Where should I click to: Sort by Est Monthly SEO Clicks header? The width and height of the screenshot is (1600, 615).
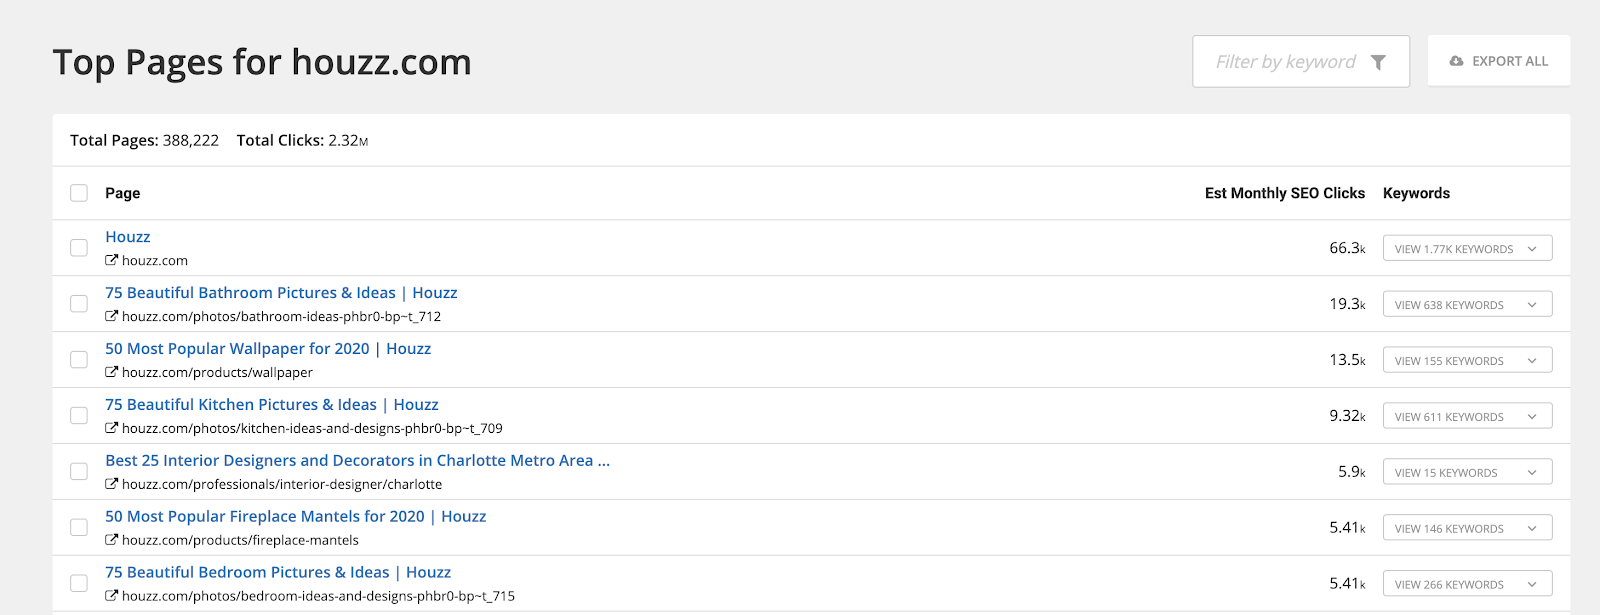pyautogui.click(x=1285, y=193)
